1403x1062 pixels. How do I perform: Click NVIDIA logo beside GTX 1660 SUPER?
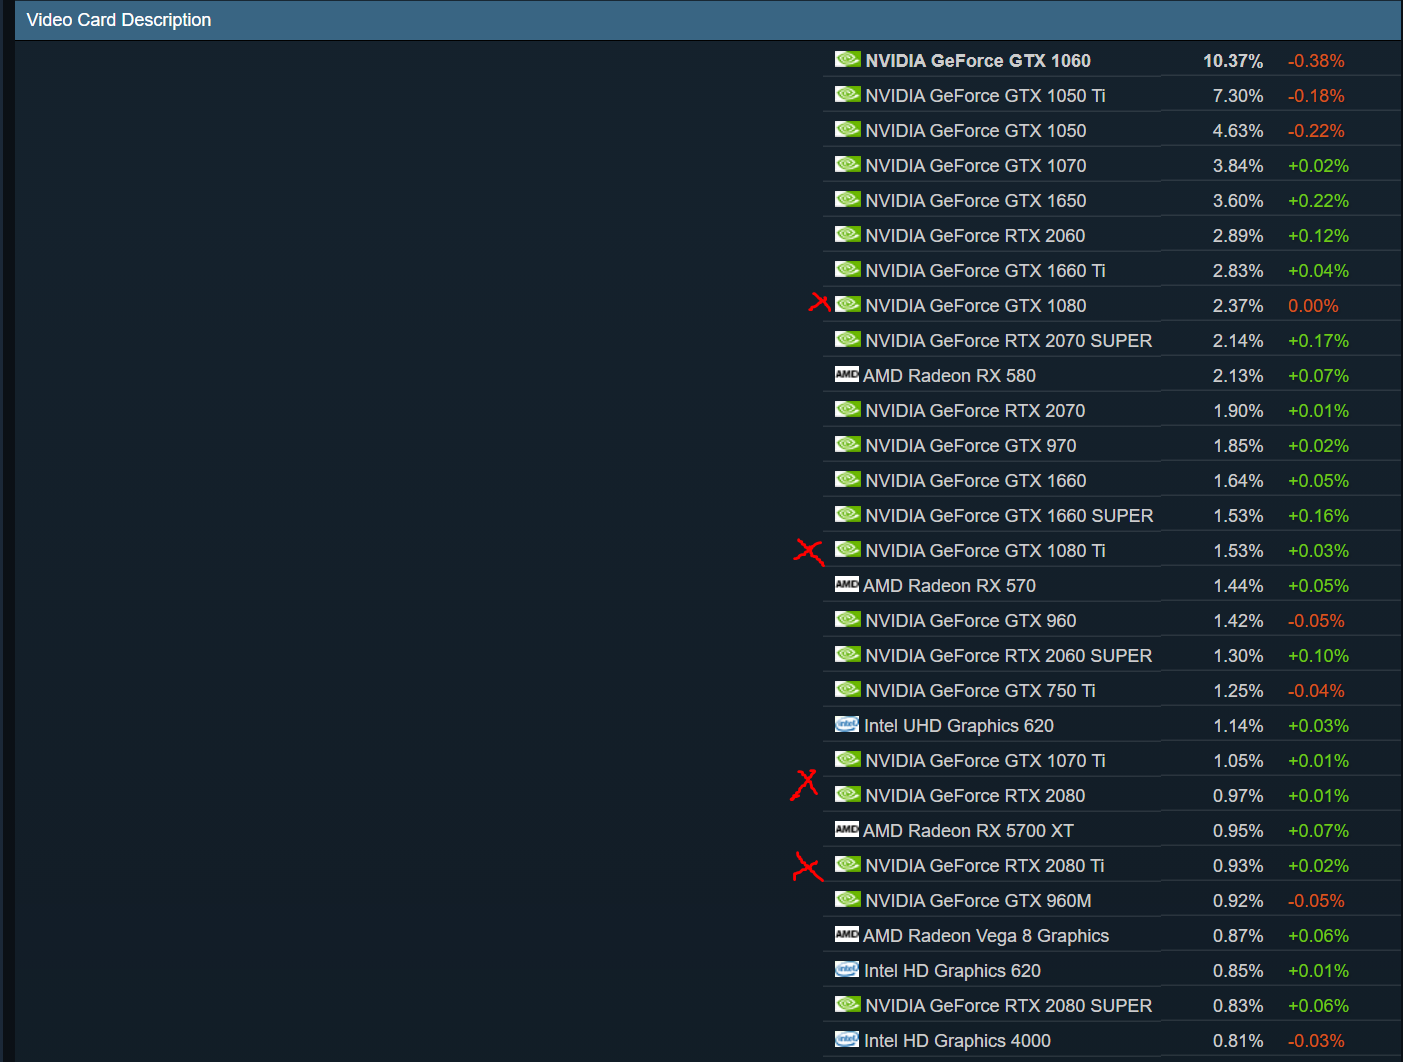click(848, 514)
